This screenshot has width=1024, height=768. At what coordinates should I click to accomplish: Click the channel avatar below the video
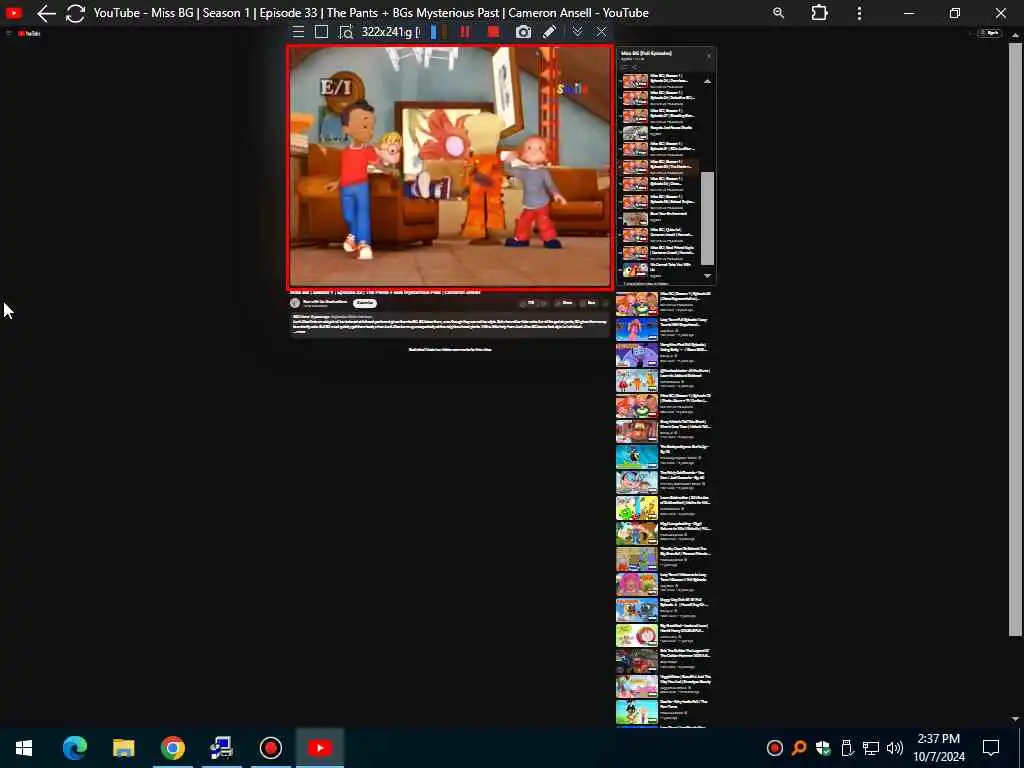coord(295,303)
